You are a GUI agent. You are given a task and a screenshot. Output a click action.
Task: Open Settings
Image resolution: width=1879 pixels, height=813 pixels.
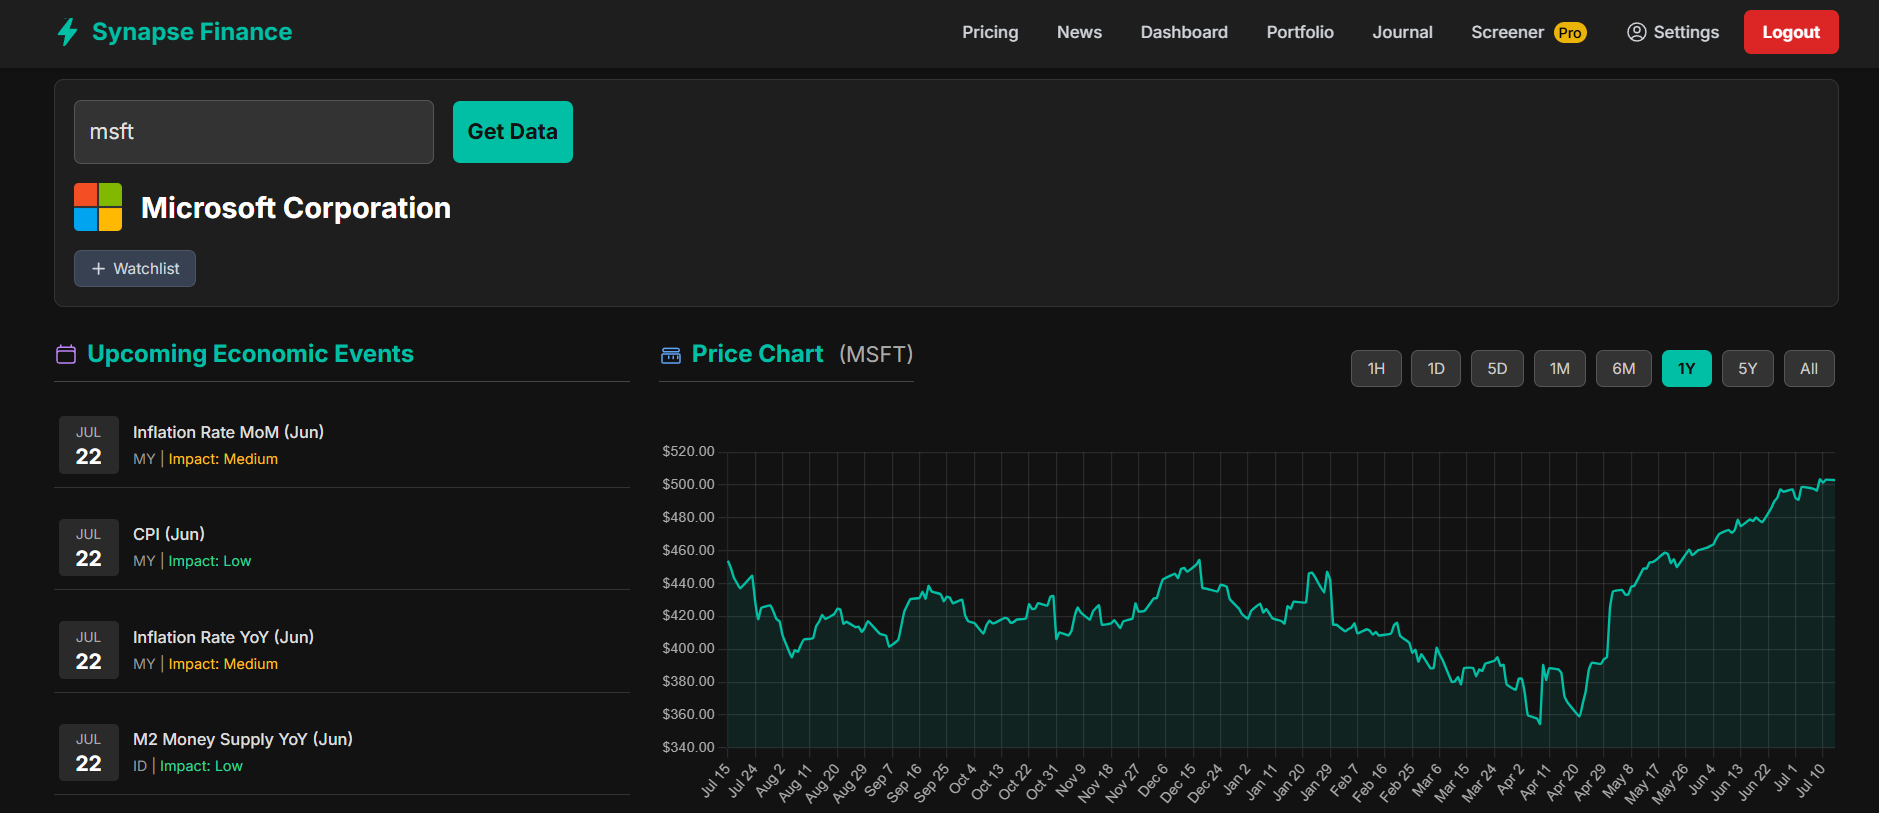[x=1673, y=32]
